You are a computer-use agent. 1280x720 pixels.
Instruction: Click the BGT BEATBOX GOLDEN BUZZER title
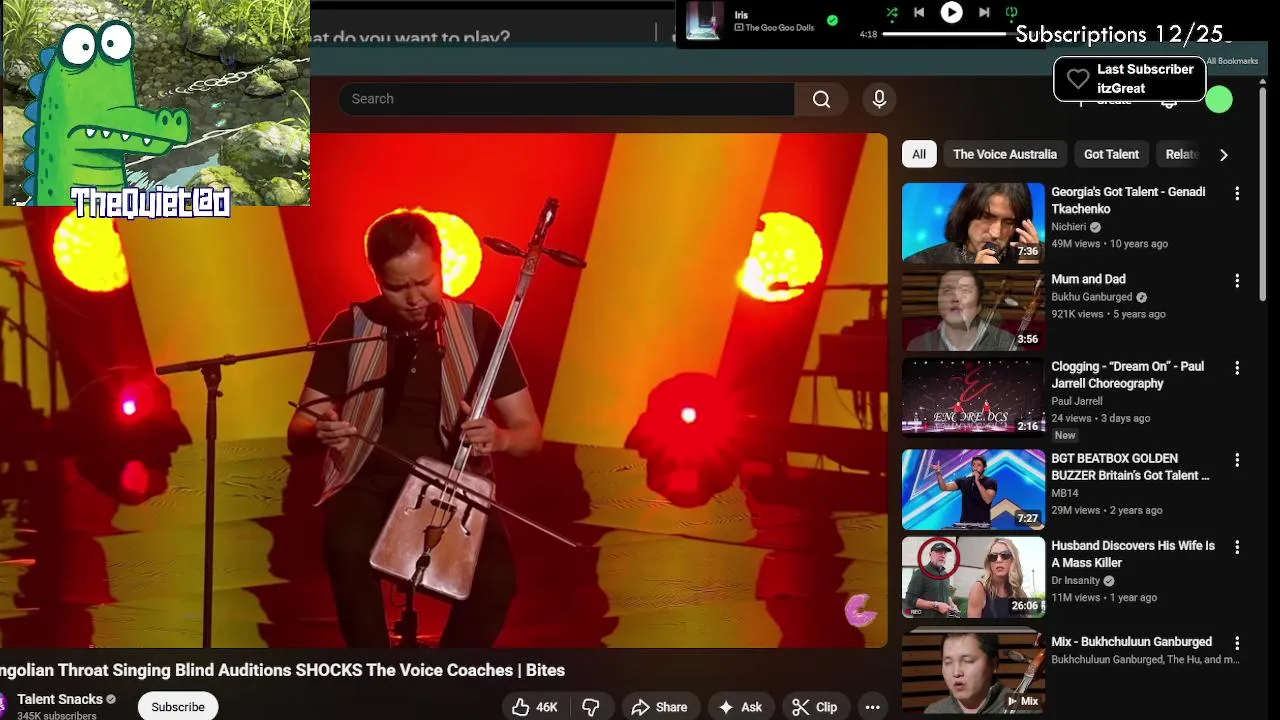point(1130,467)
